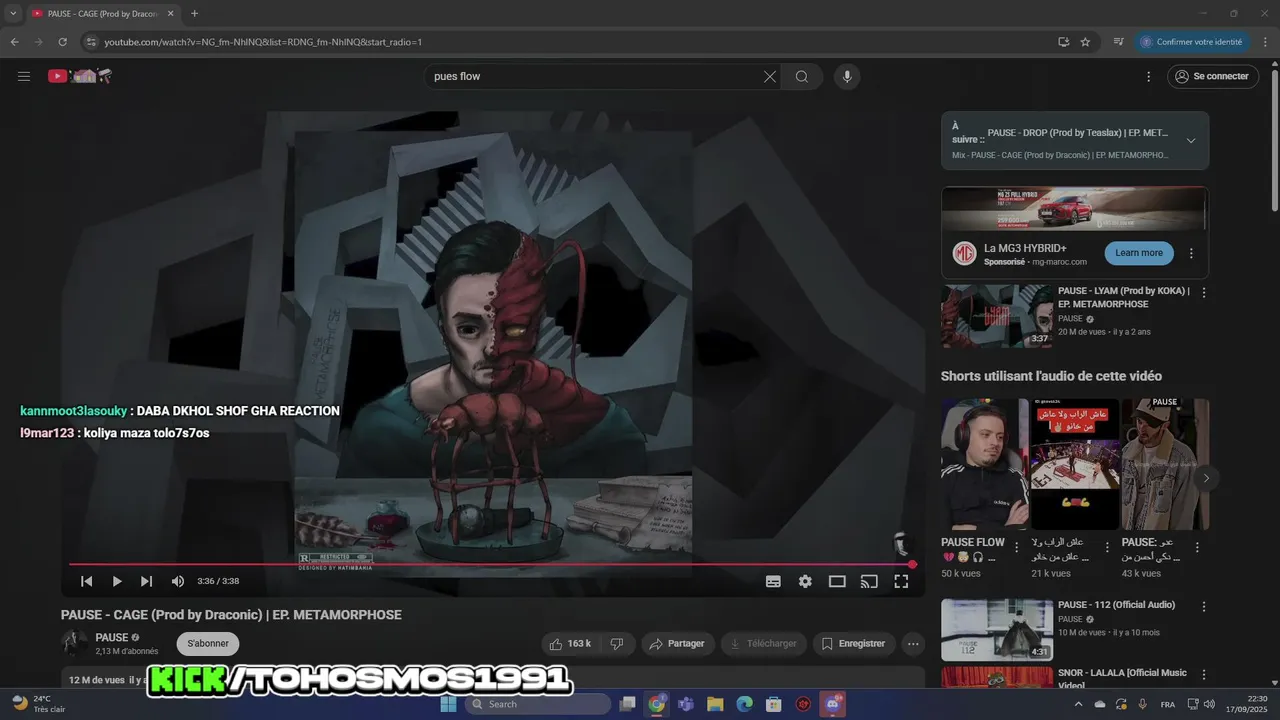This screenshot has width=1280, height=720.
Task: Open Chrome three-dot menu
Action: coord(1265,42)
